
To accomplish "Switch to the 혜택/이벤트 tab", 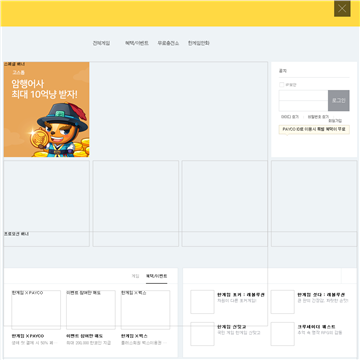I will pyautogui.click(x=157, y=276).
